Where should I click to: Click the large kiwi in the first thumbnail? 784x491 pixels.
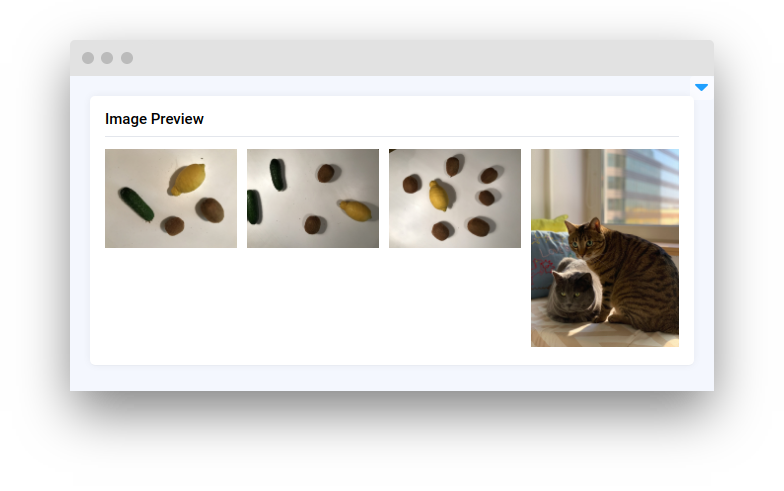click(x=210, y=210)
